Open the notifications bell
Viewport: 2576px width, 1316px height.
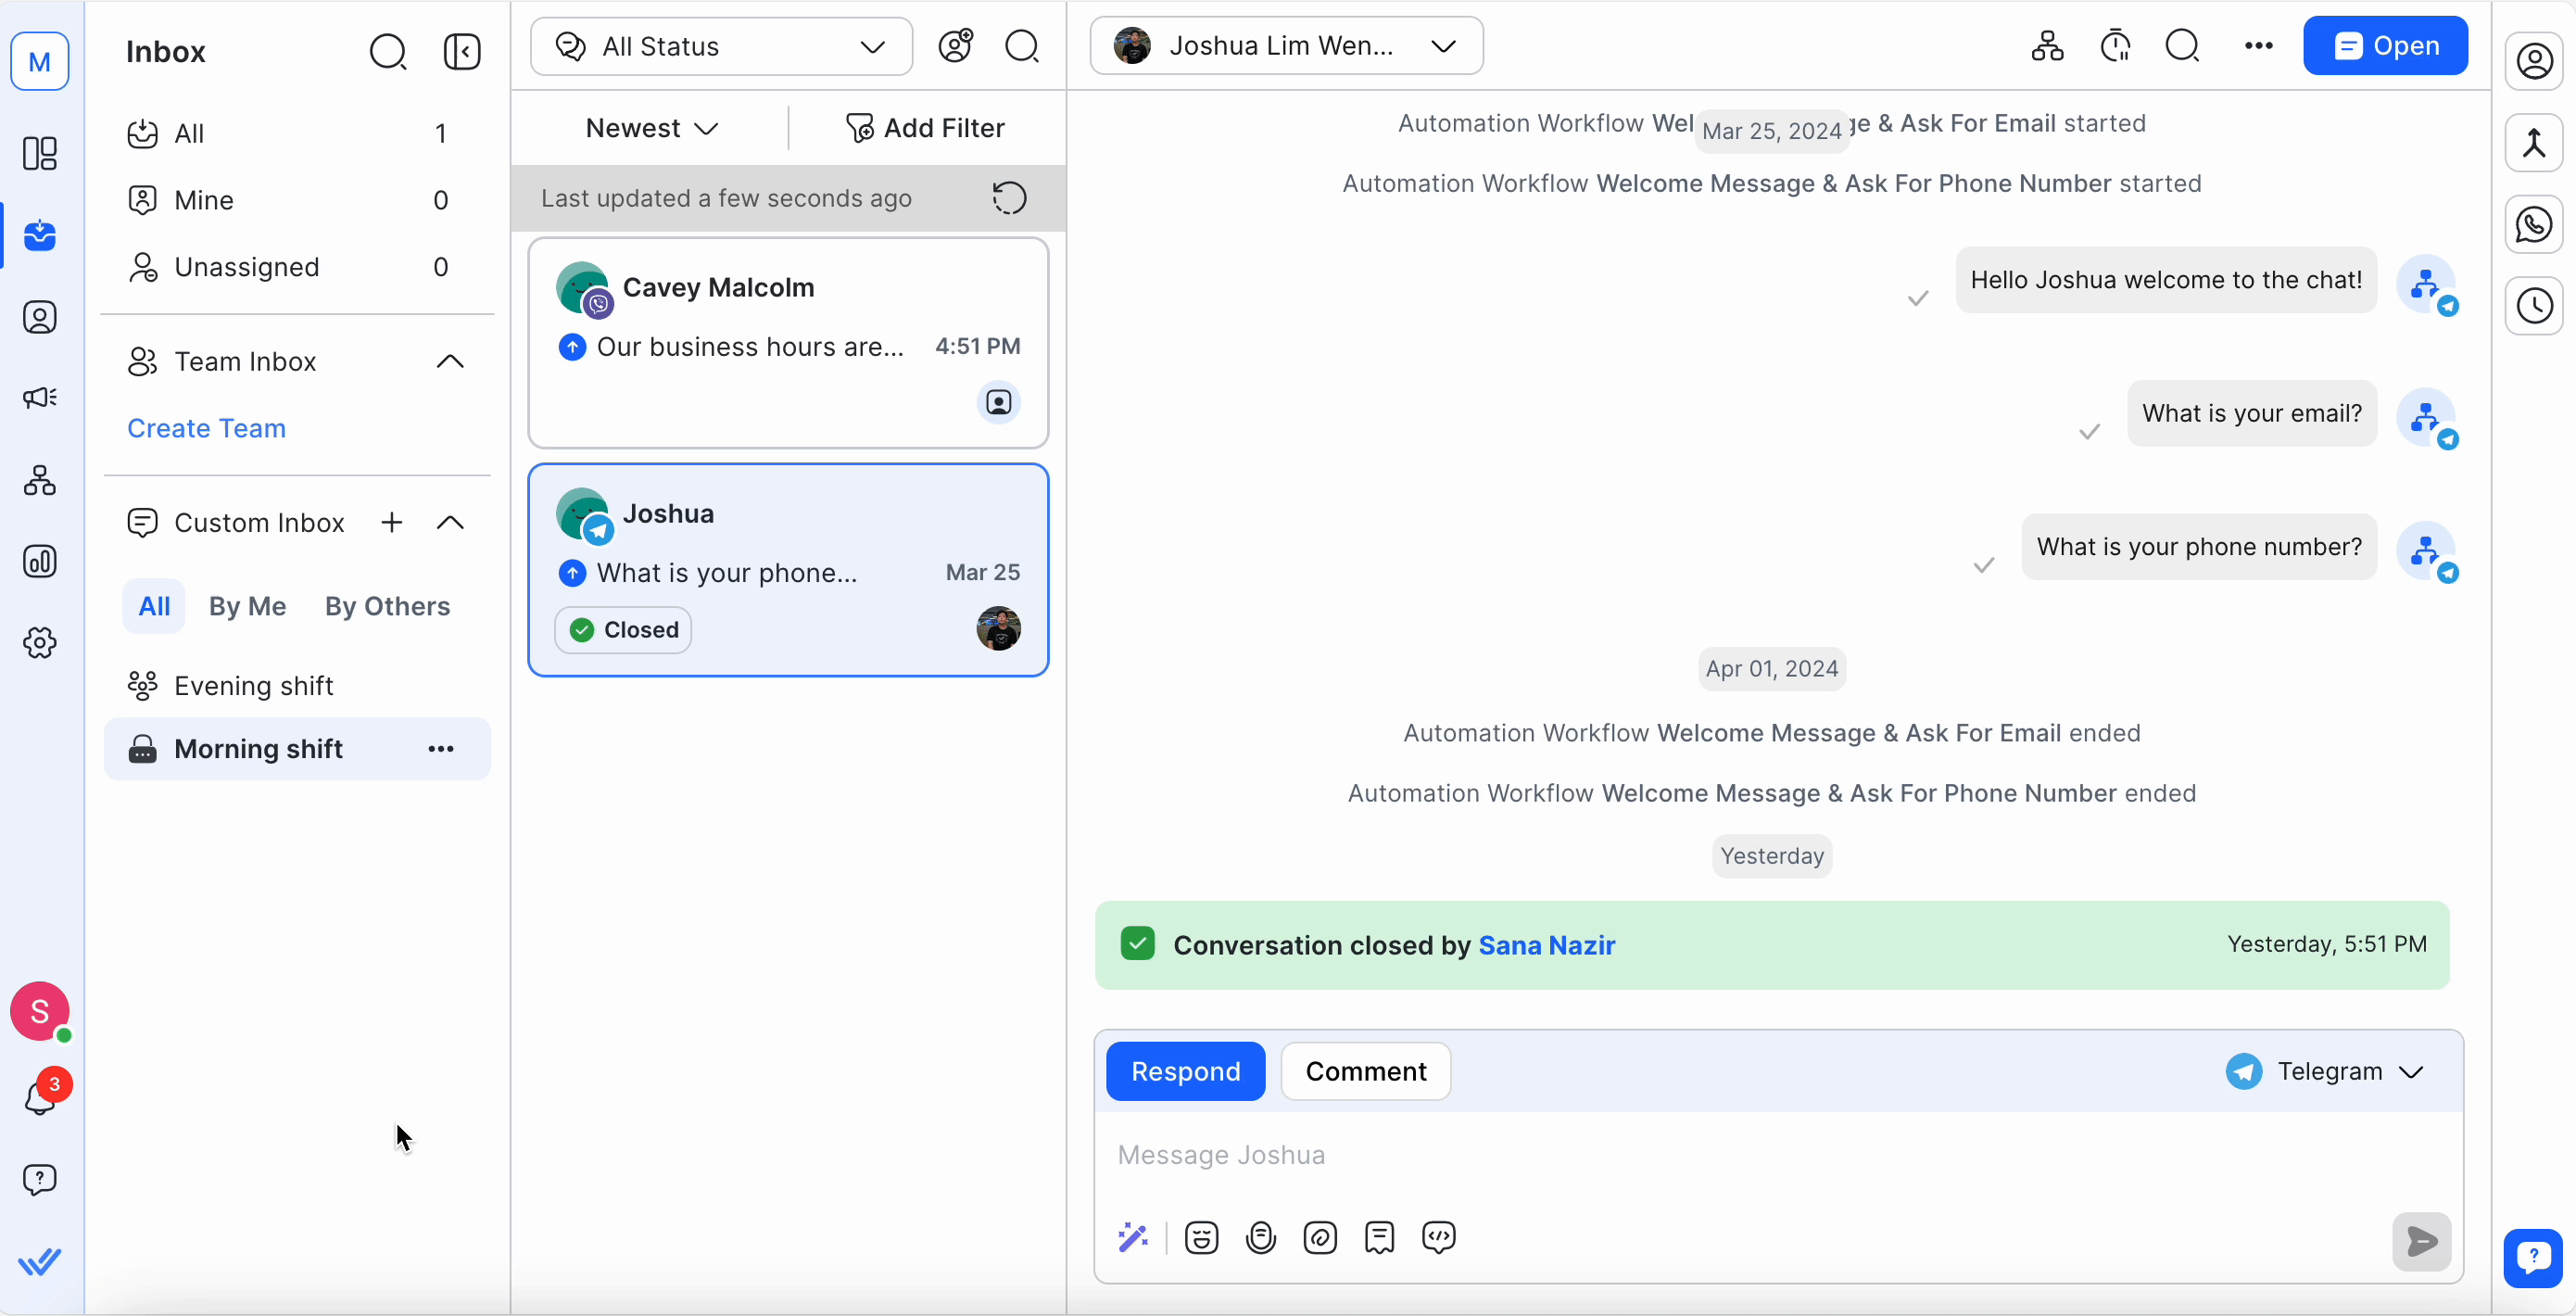point(40,1098)
